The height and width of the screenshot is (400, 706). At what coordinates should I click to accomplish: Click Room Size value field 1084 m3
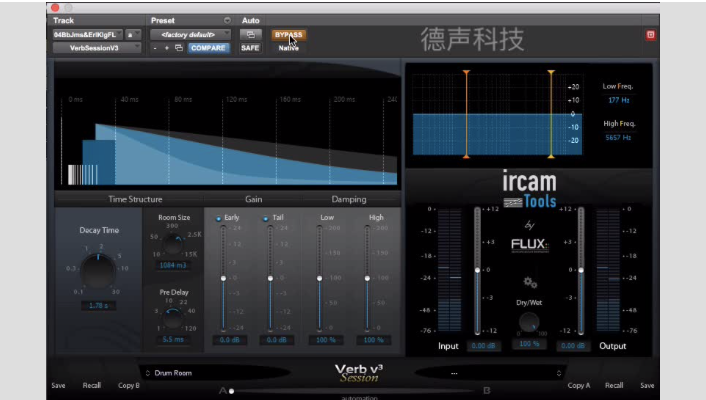[173, 265]
